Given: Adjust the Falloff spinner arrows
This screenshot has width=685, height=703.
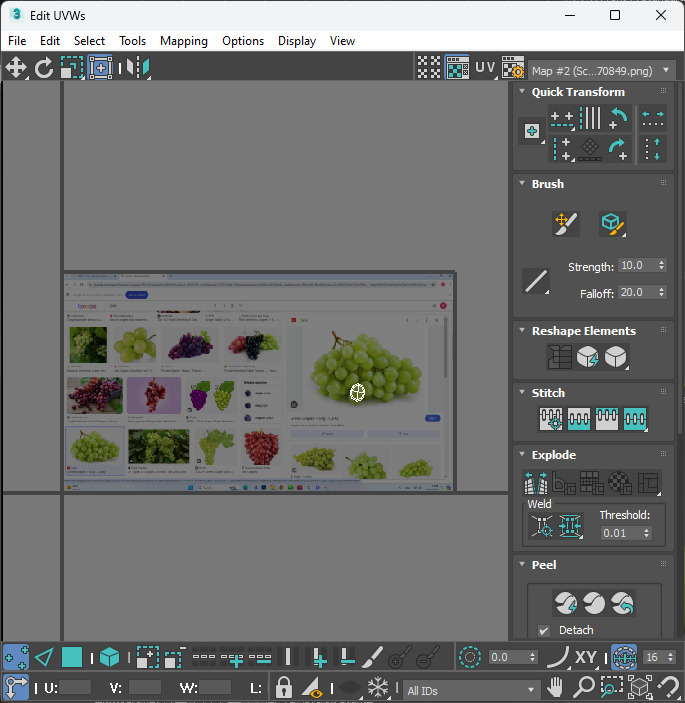Looking at the screenshot, I should click(662, 292).
